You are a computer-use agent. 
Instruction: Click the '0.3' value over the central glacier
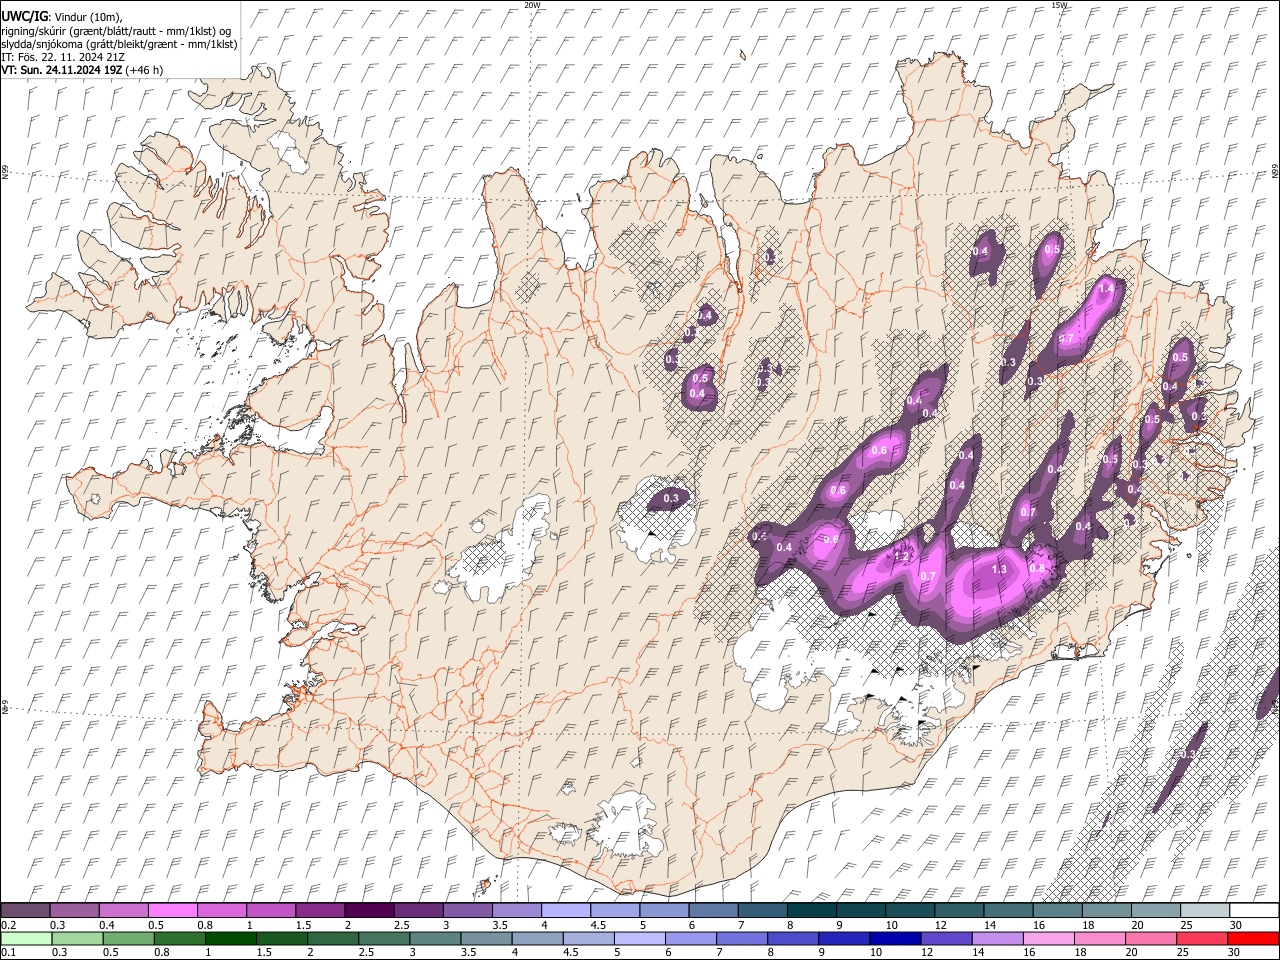click(x=671, y=498)
